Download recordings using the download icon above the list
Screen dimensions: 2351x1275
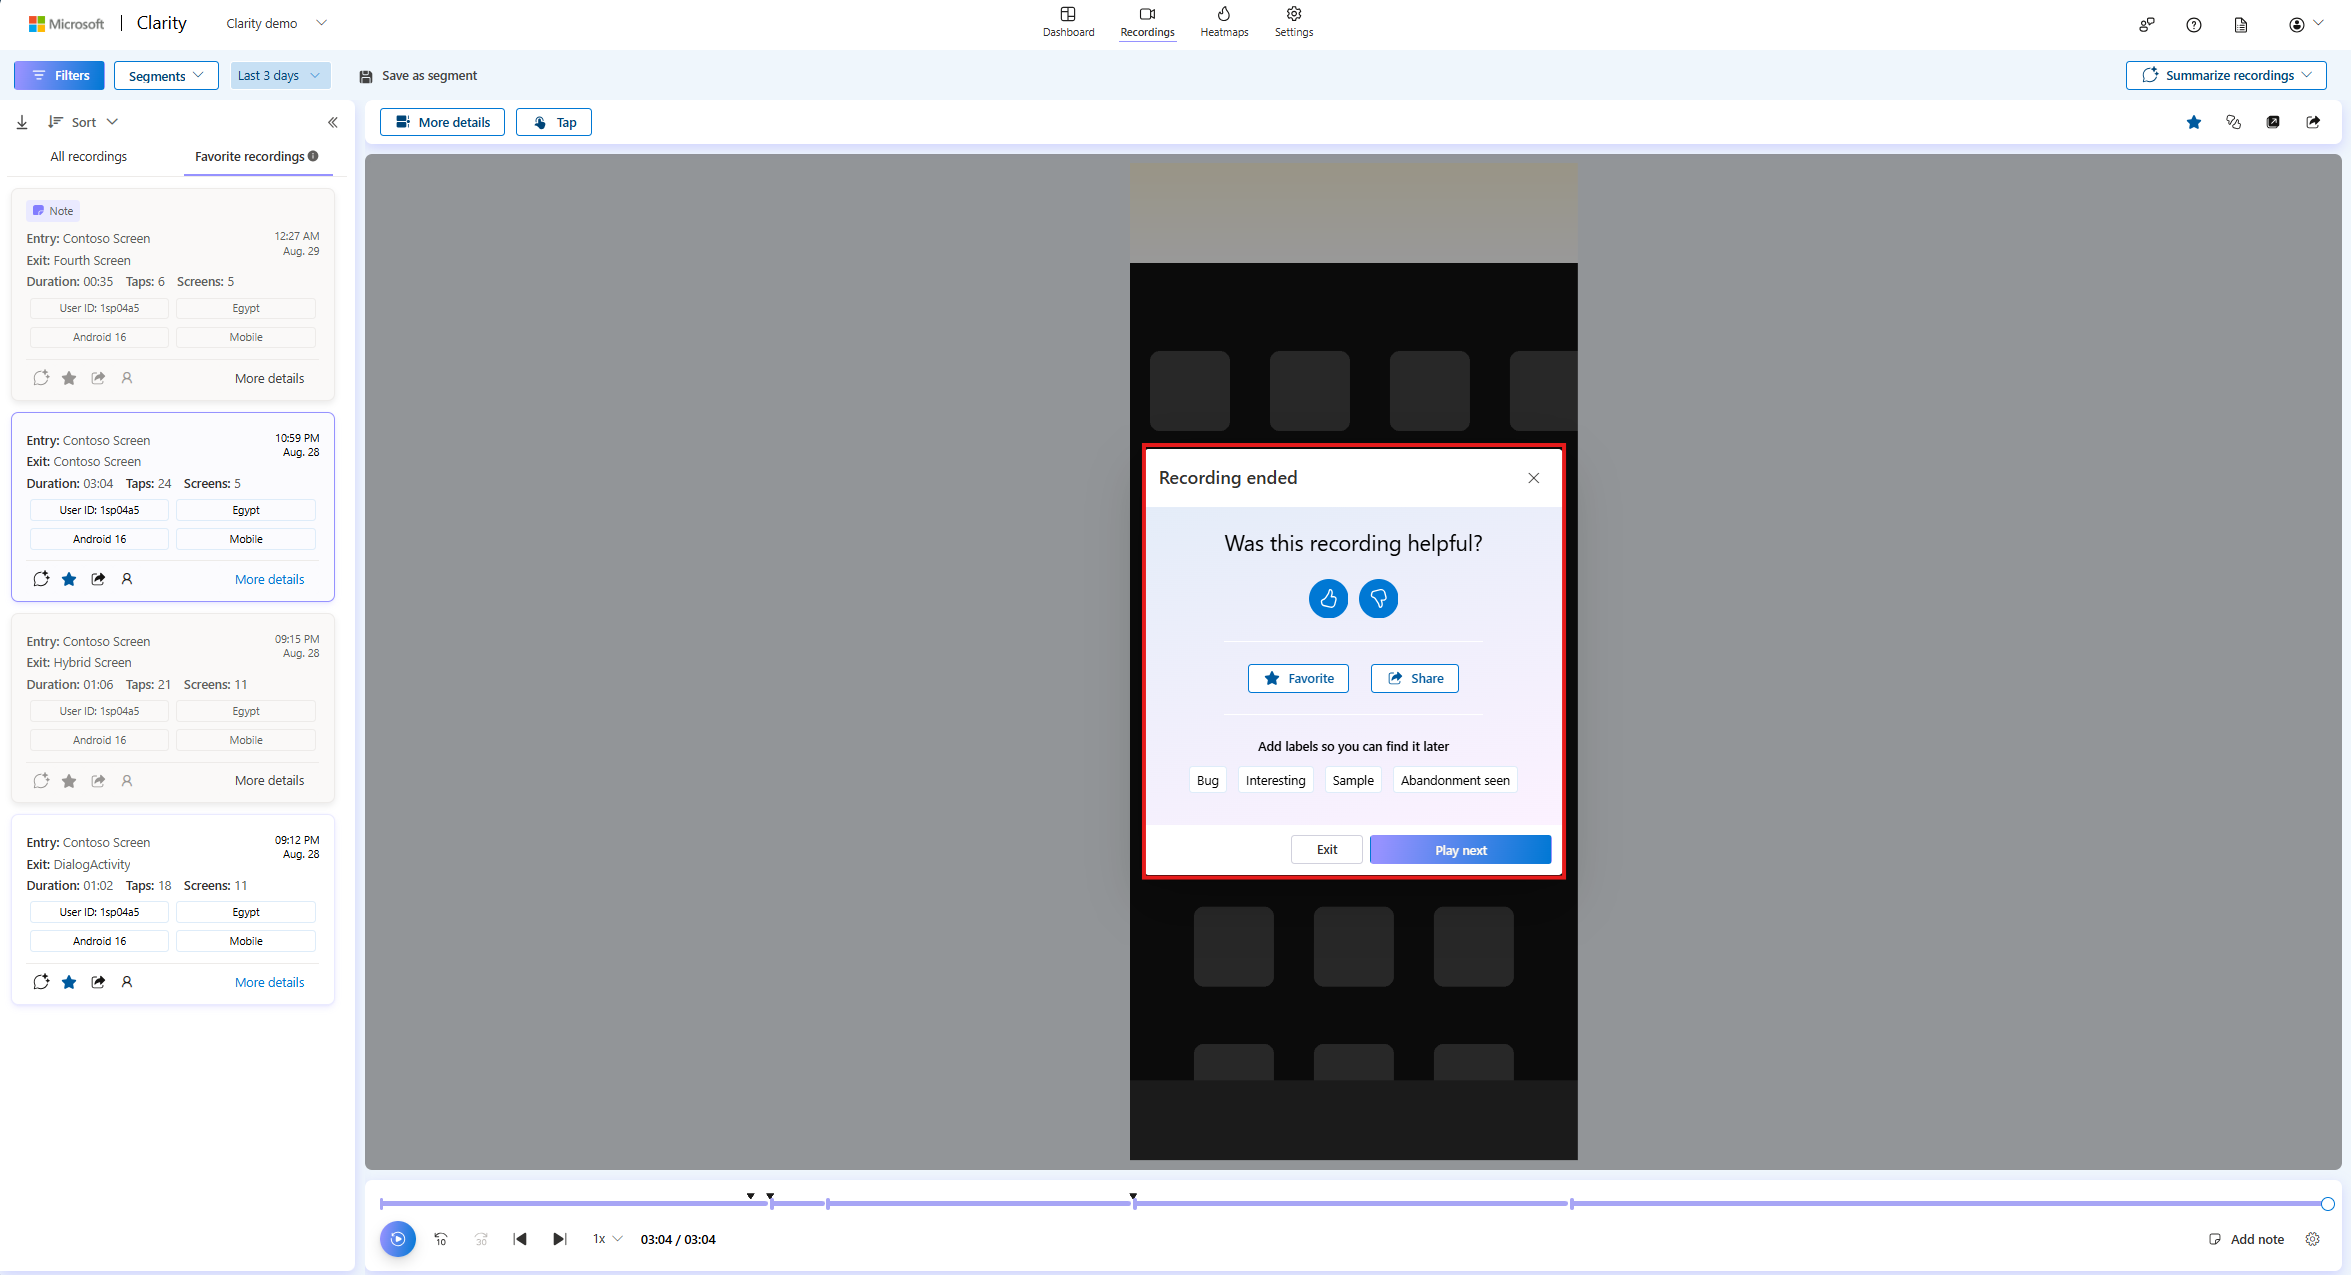click(x=21, y=121)
